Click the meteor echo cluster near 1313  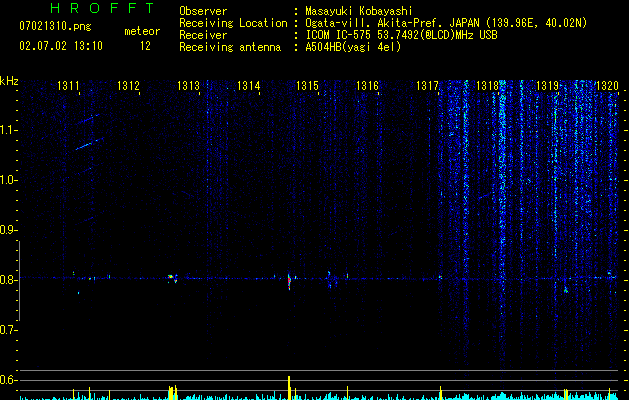[x=172, y=278]
